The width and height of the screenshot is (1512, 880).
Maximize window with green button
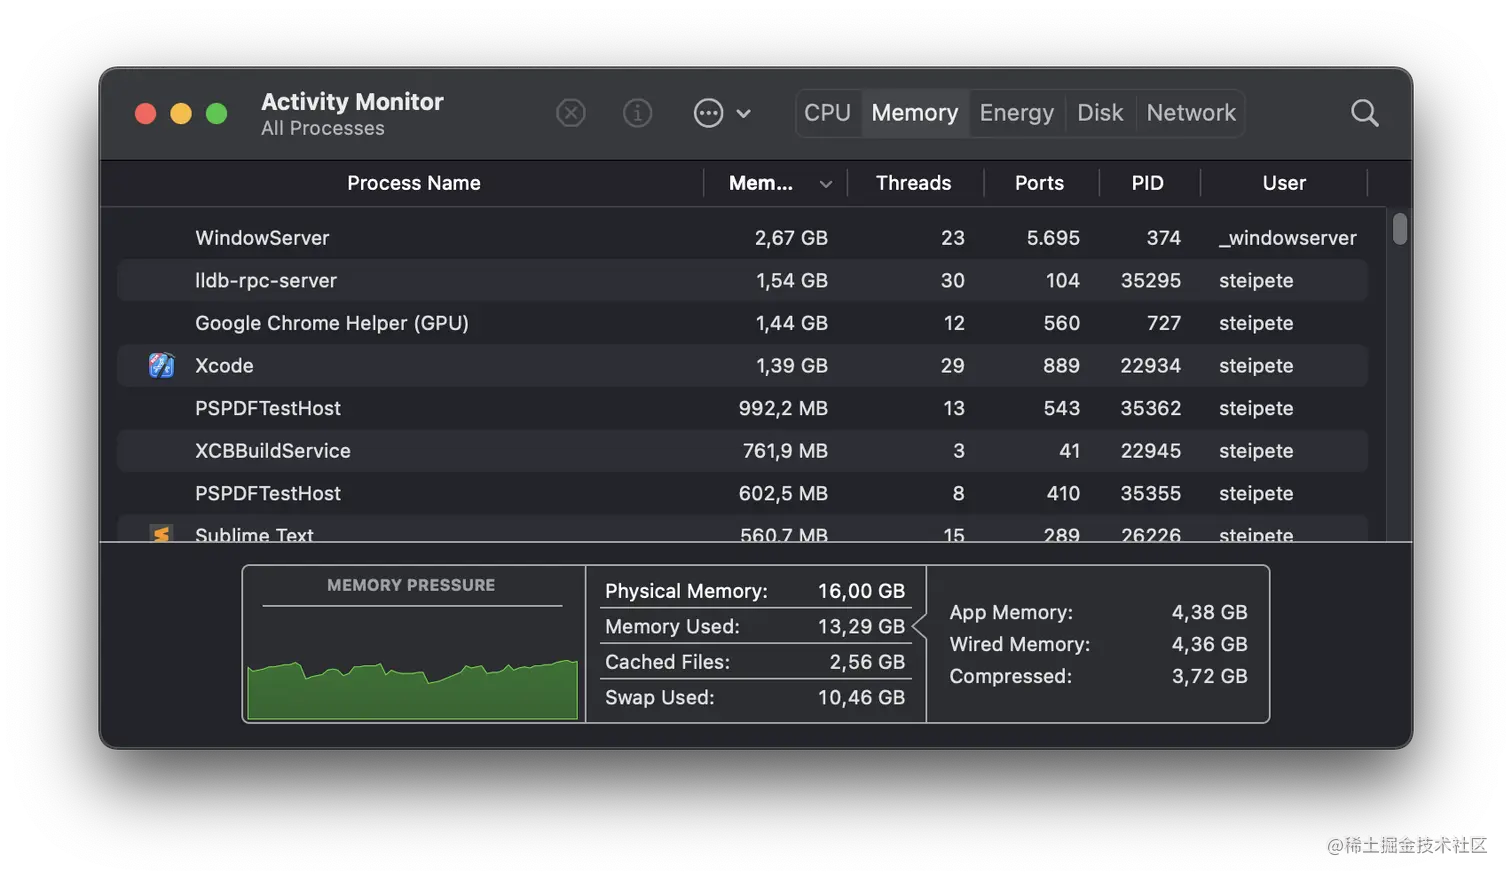coord(216,114)
